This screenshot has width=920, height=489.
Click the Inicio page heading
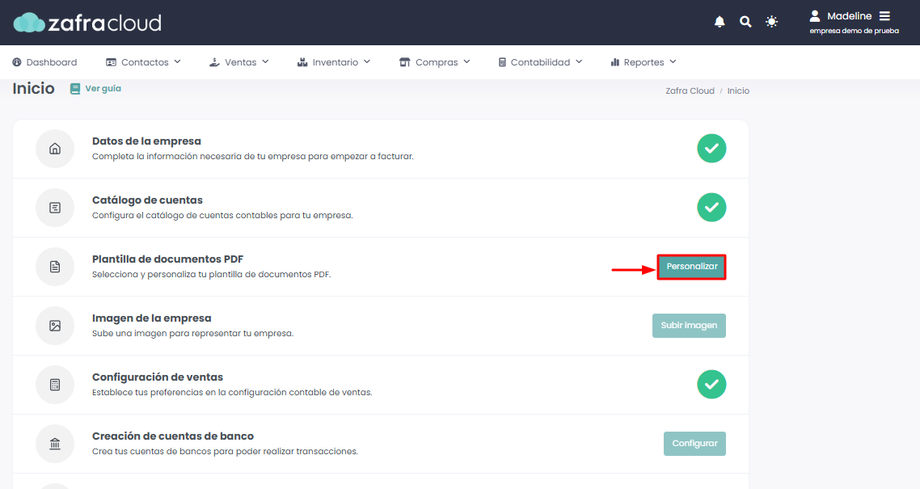(33, 89)
